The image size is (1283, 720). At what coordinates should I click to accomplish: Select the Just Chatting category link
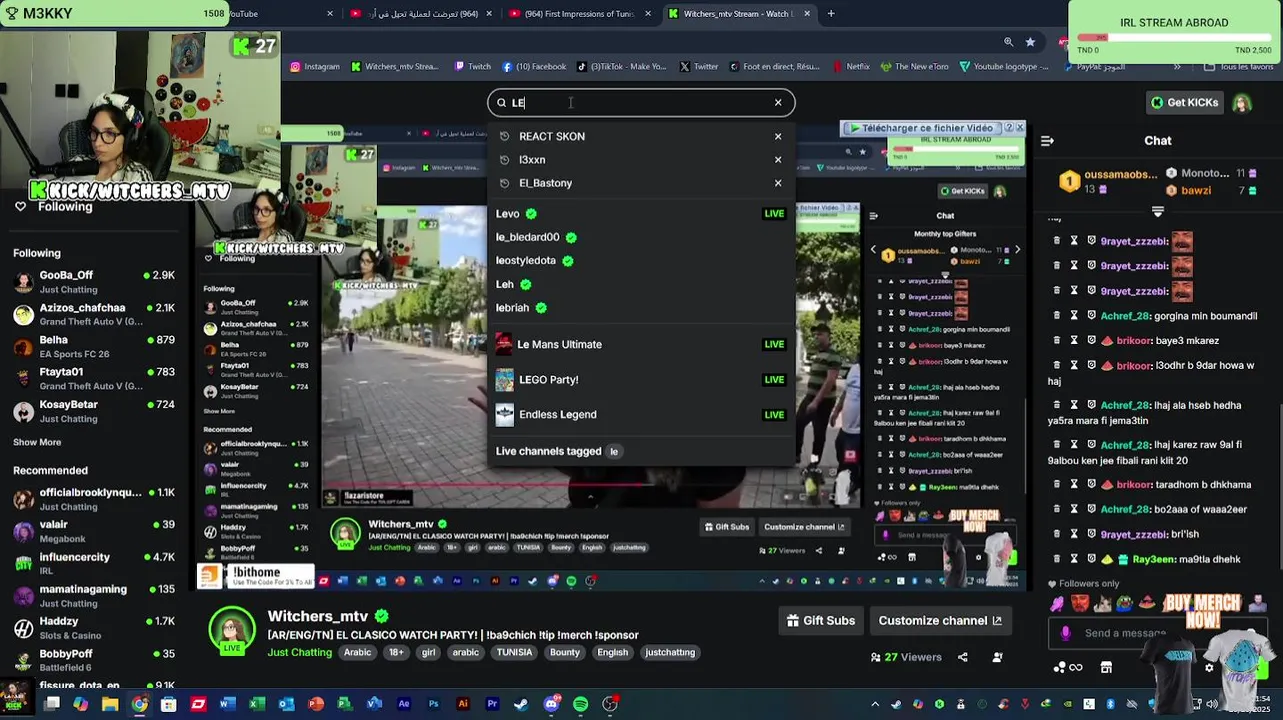pos(300,652)
